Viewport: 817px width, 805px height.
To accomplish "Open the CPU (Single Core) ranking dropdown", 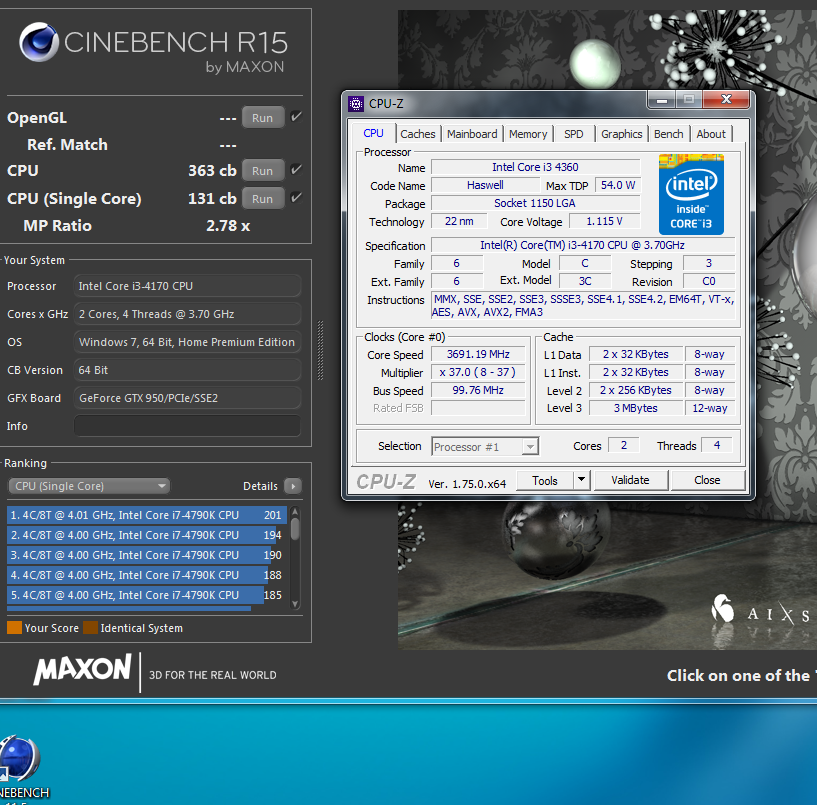I will [x=89, y=486].
